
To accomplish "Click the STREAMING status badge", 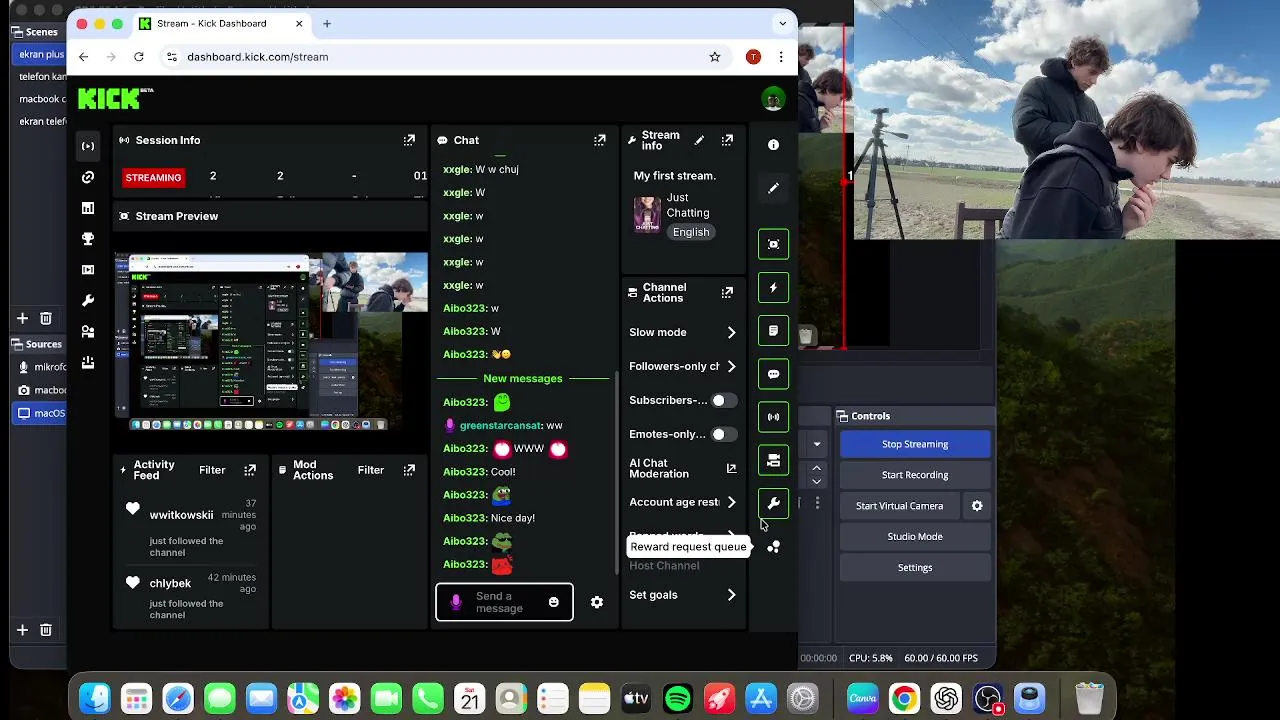I will pyautogui.click(x=153, y=177).
